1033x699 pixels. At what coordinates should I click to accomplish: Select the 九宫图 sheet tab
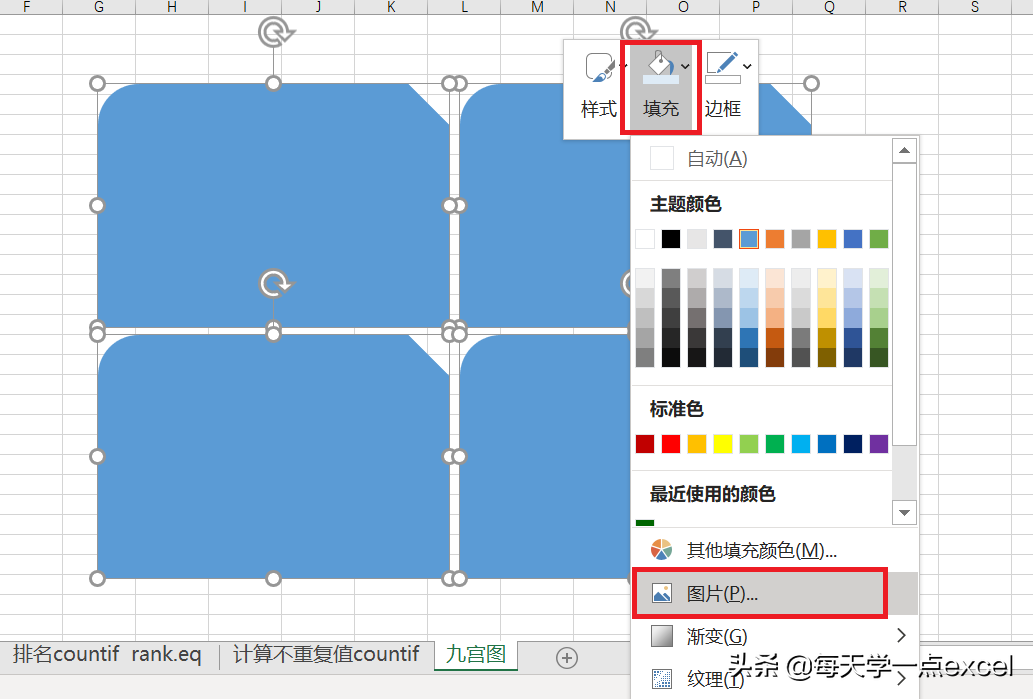[x=476, y=654]
